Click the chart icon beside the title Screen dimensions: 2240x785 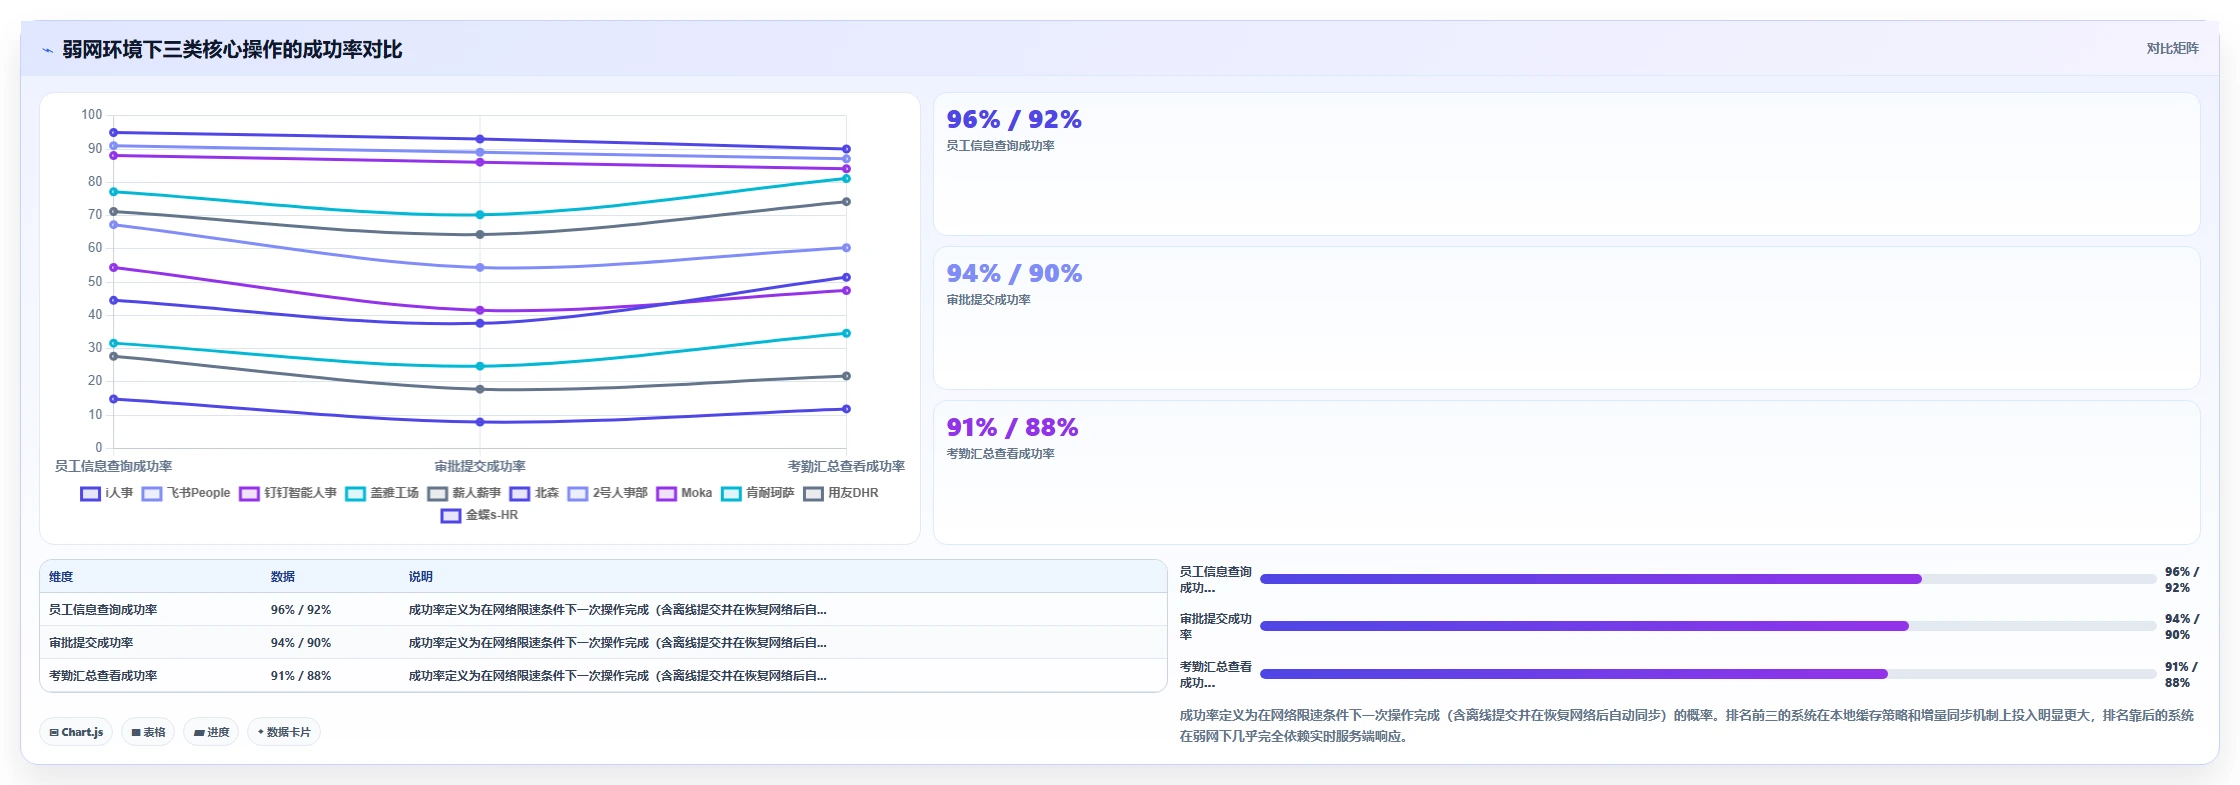tap(47, 50)
